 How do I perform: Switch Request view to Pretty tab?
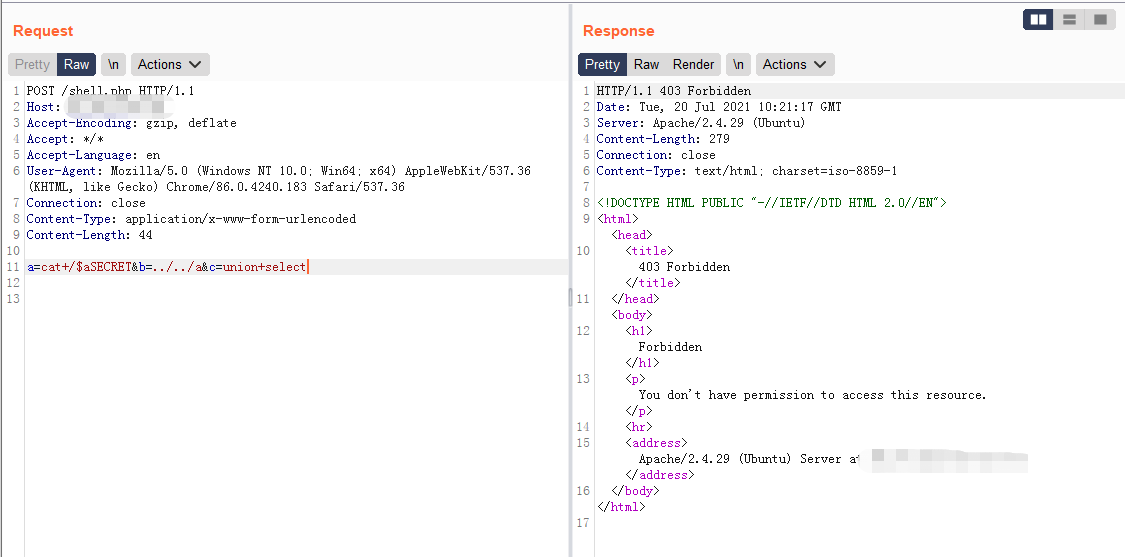click(32, 65)
